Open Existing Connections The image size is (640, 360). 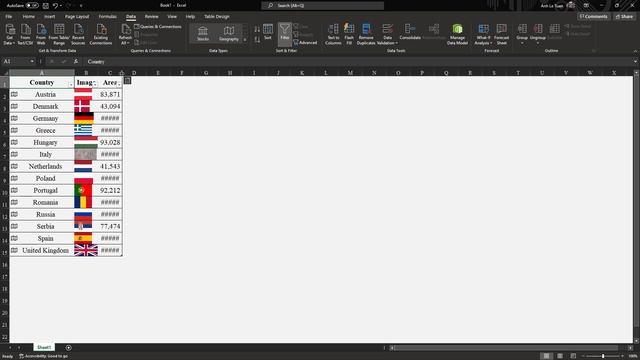coord(101,34)
